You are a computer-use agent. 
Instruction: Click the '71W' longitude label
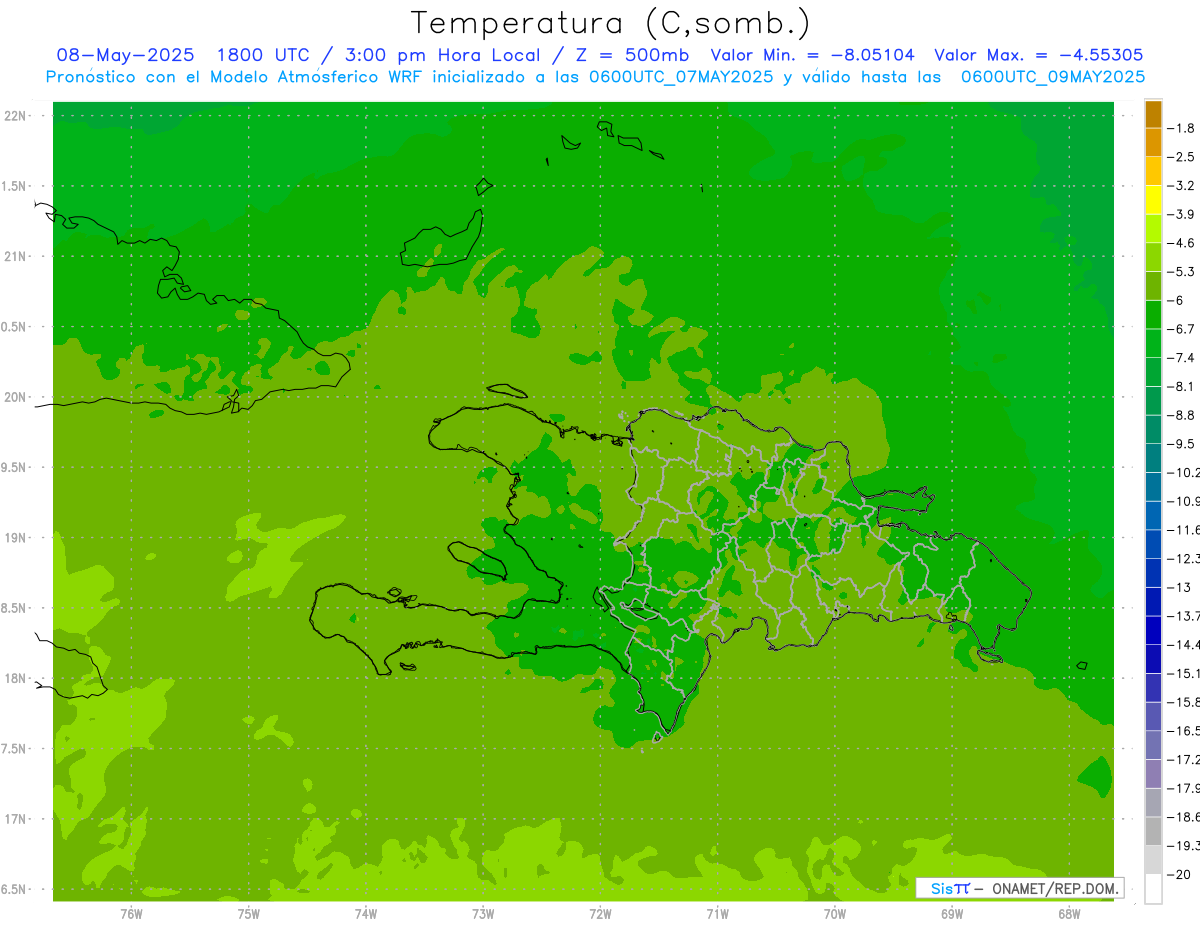point(717,913)
